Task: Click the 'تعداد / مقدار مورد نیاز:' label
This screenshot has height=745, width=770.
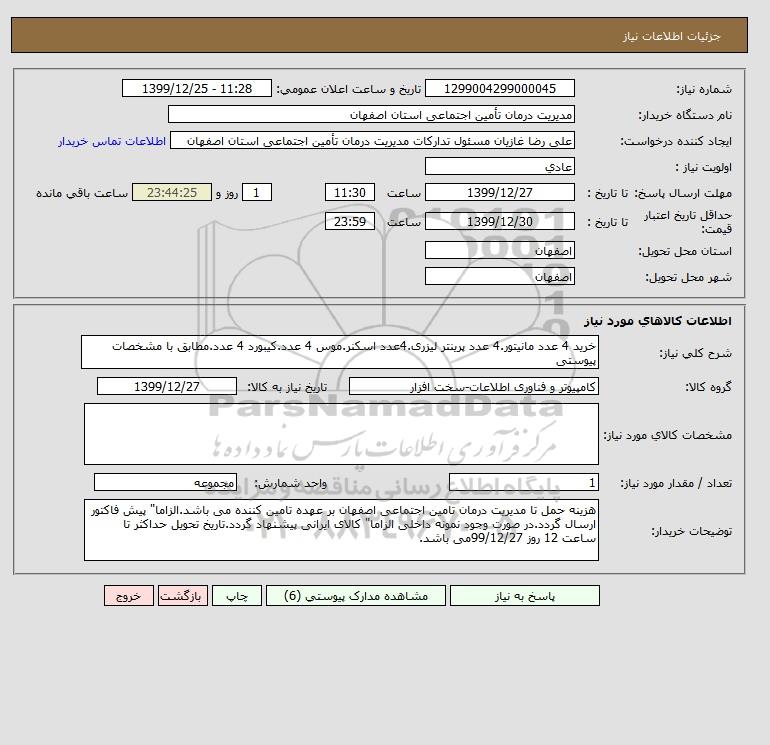Action: (x=676, y=483)
